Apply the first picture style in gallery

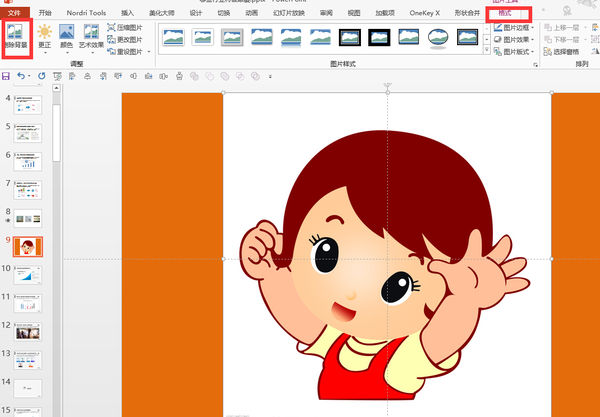pos(172,38)
